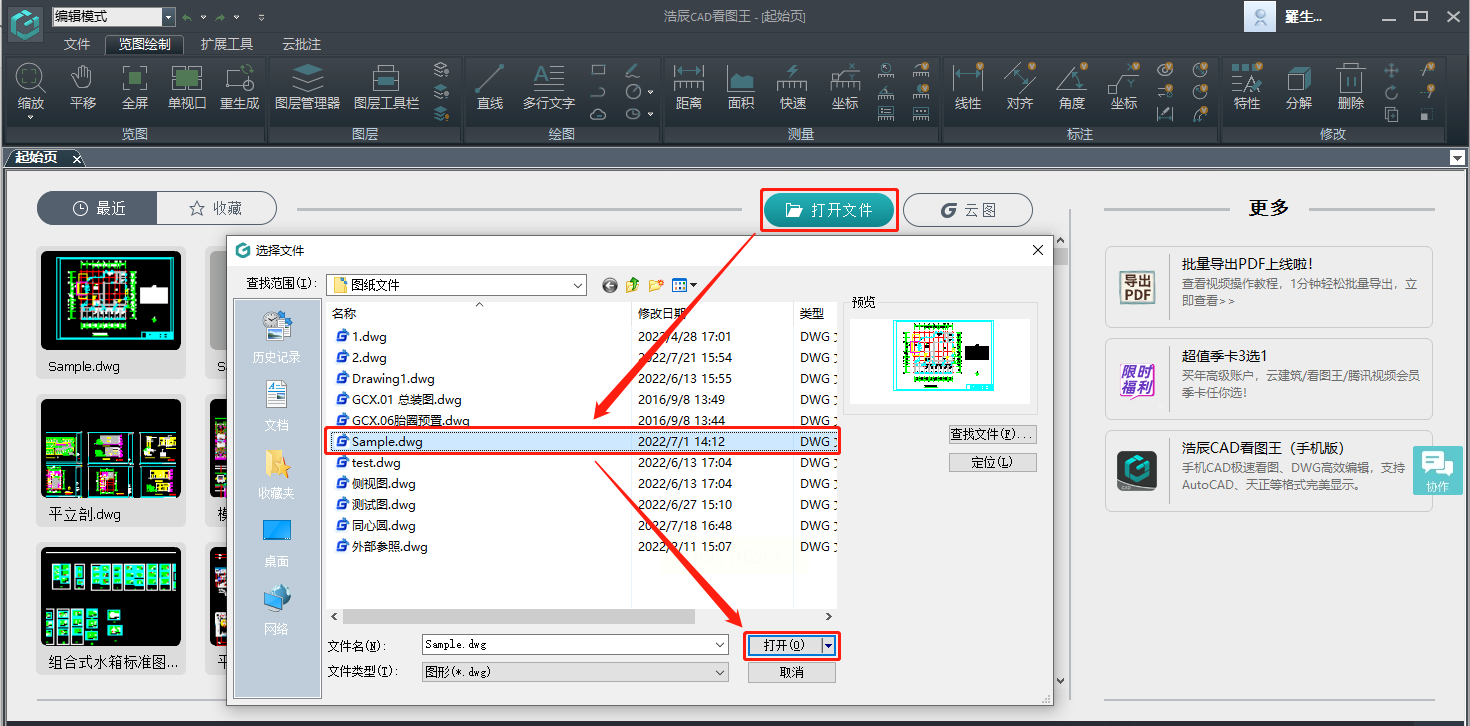The width and height of the screenshot is (1470, 726).
Task: Click the move arrows icon in 修改 group
Action: (x=1391, y=70)
